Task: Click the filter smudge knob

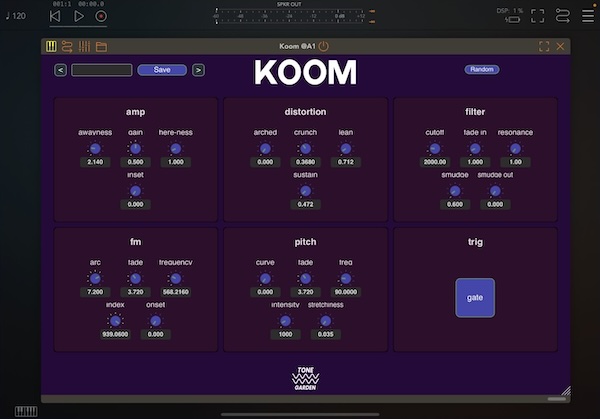Action: (x=455, y=191)
